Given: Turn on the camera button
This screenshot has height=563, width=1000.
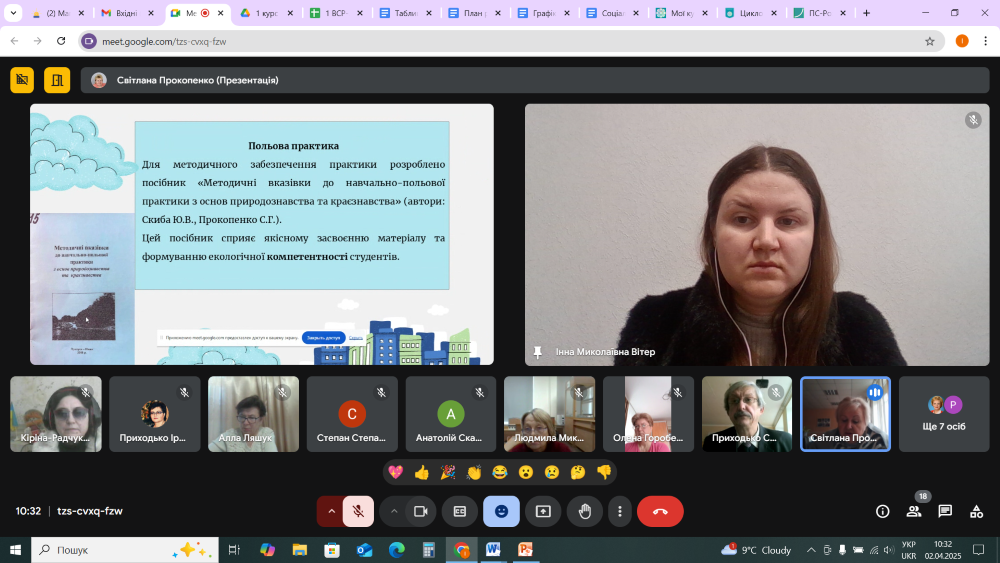Looking at the screenshot, I should (x=420, y=511).
